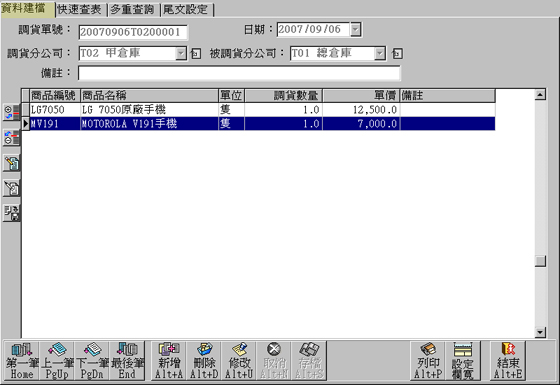Click the 單位 column header
The image size is (560, 385).
[231, 96]
